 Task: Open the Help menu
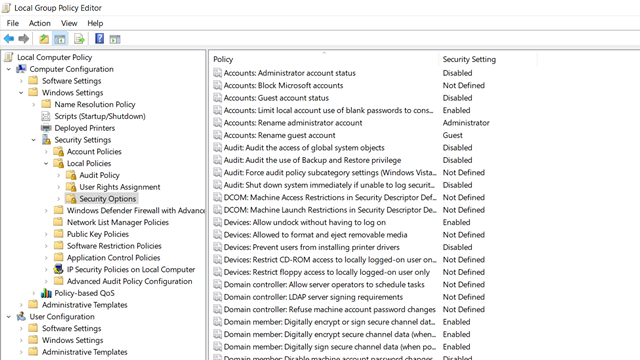click(x=95, y=23)
